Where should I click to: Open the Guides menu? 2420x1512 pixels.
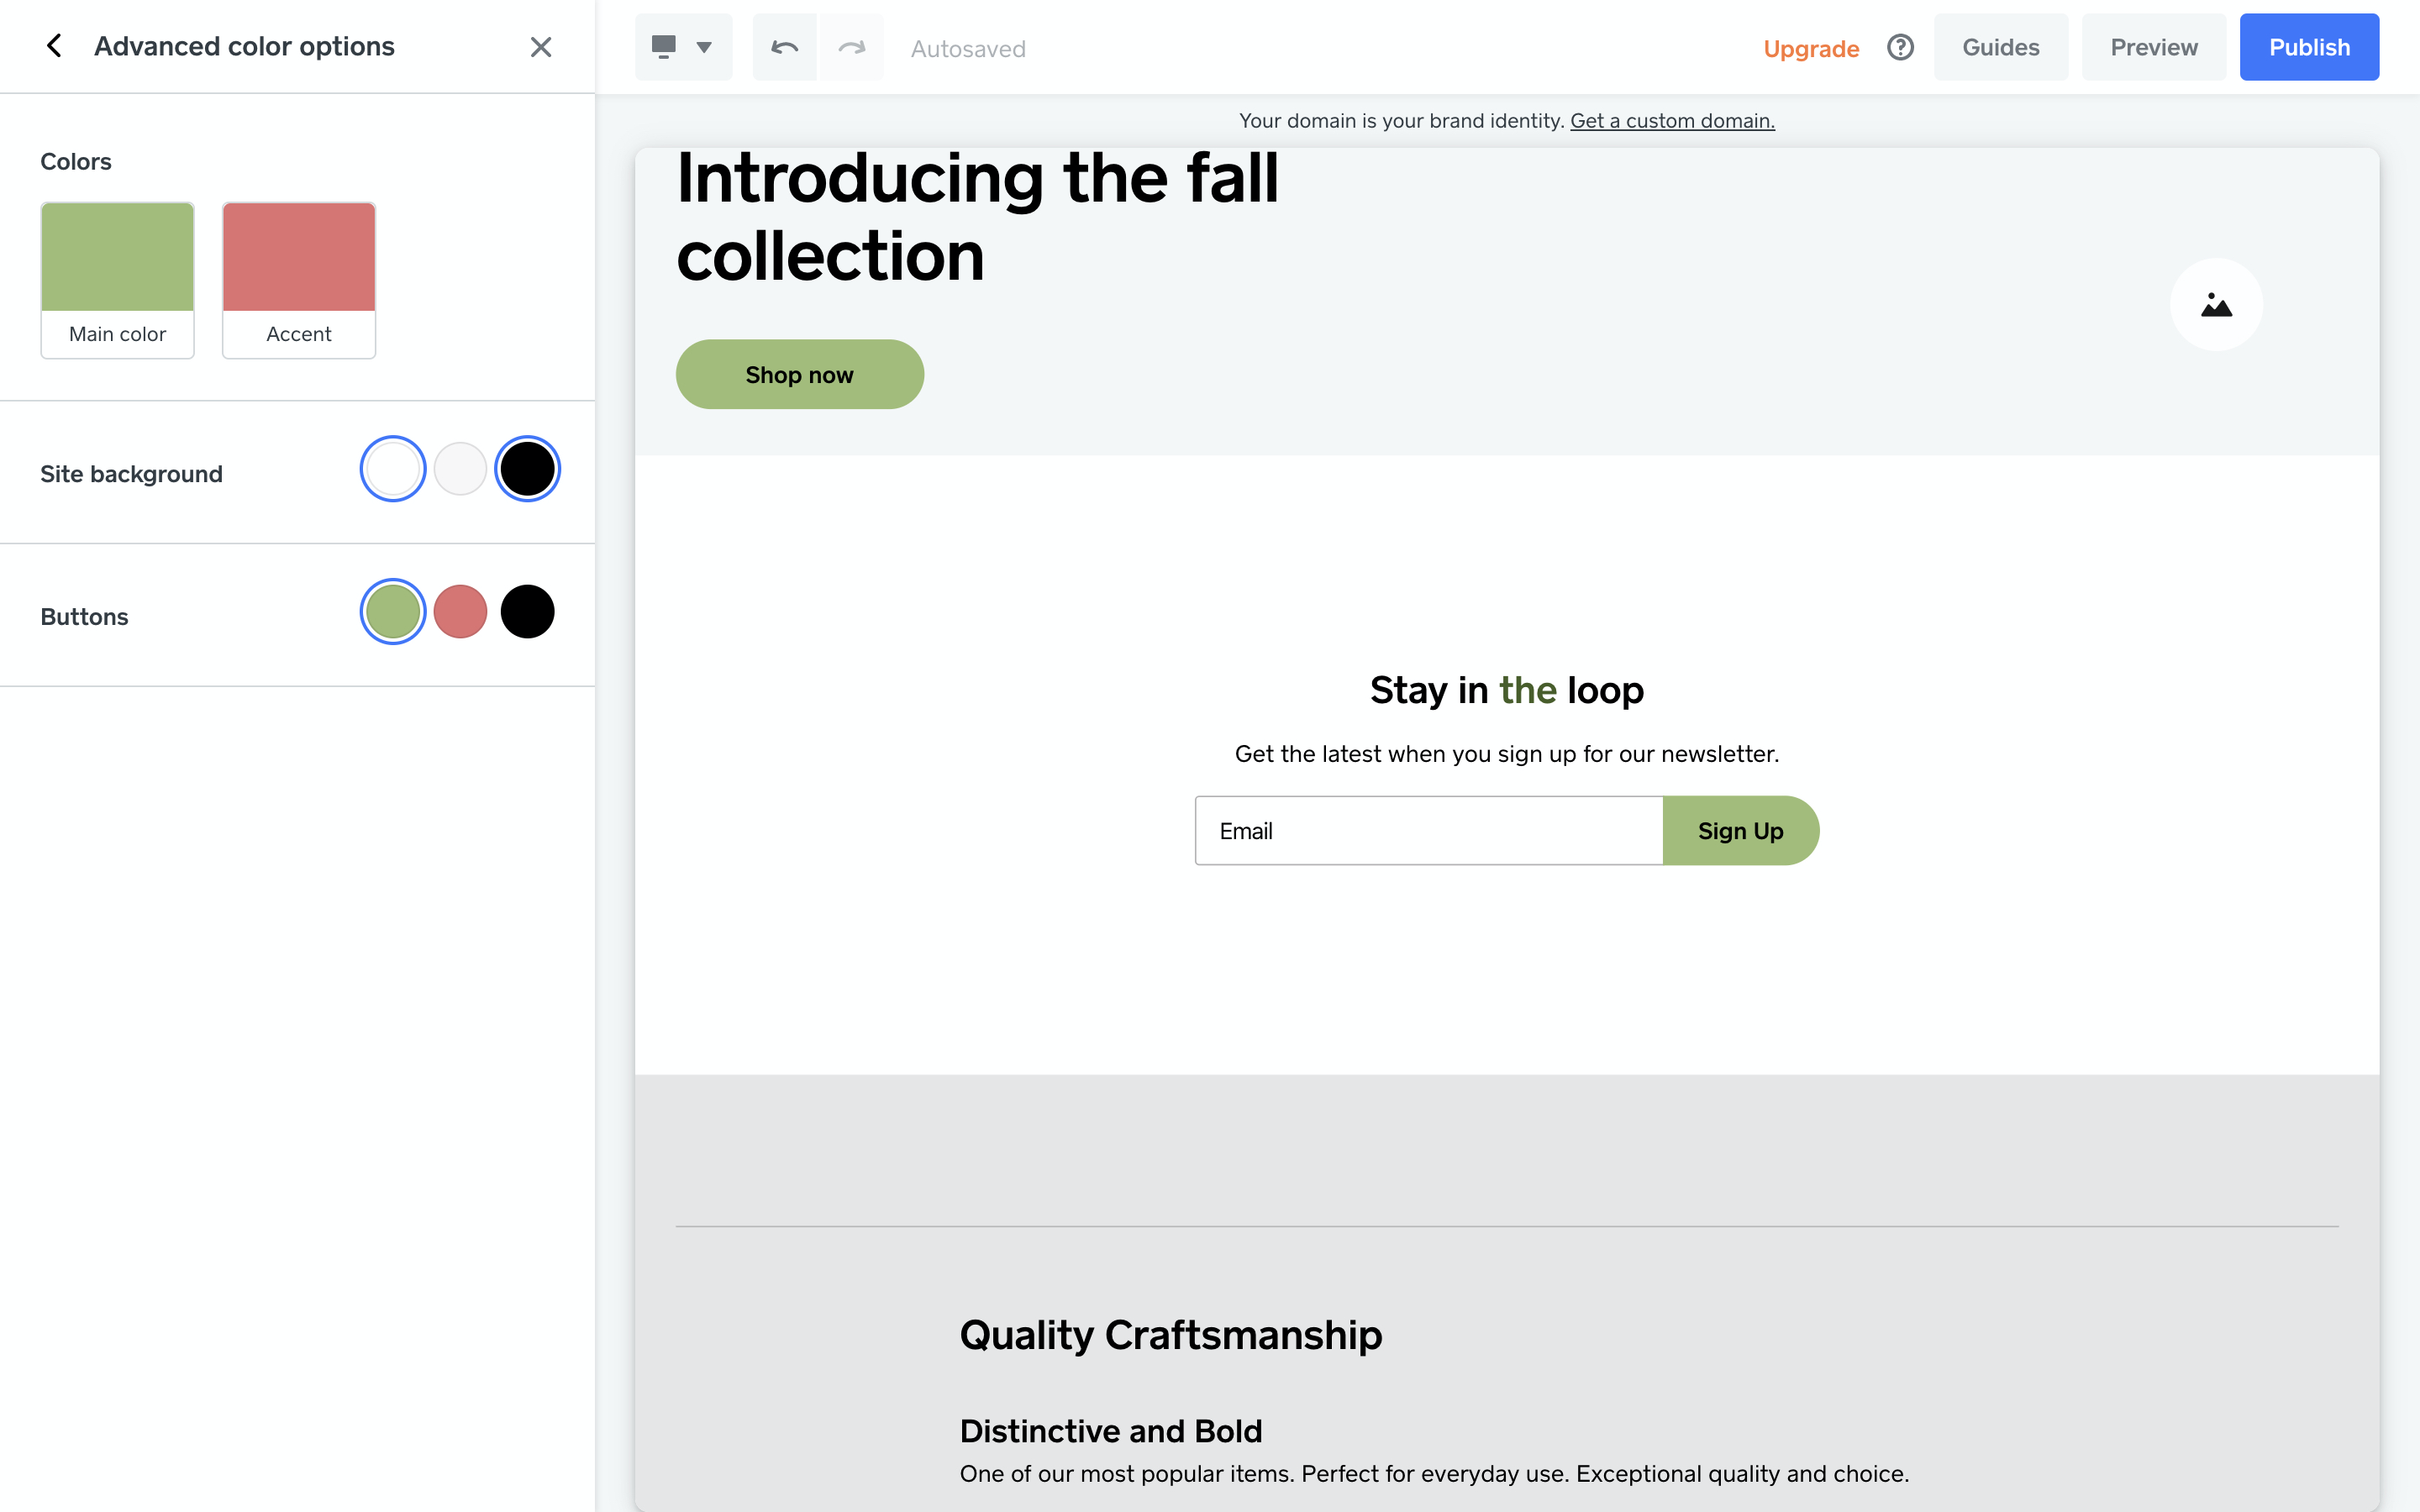tap(2000, 47)
